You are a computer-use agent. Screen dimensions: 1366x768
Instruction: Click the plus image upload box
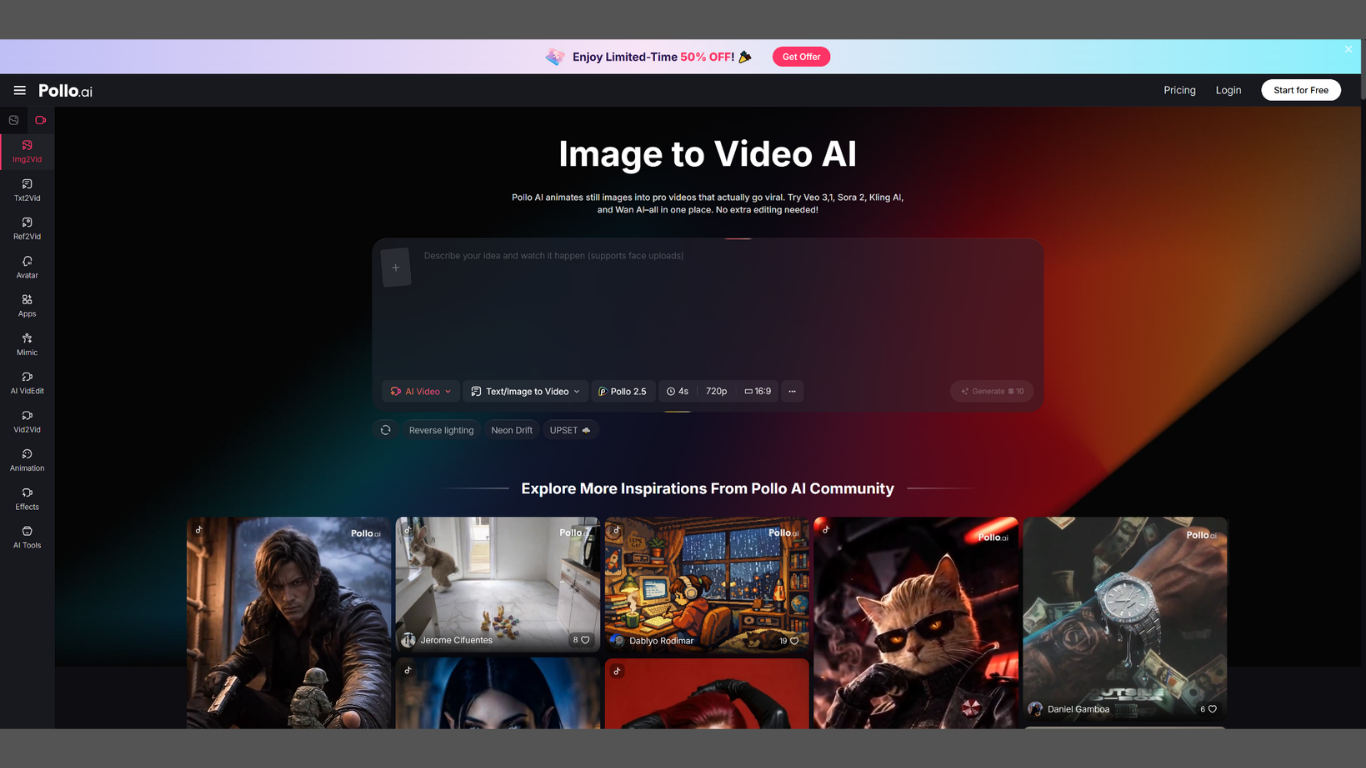point(395,267)
